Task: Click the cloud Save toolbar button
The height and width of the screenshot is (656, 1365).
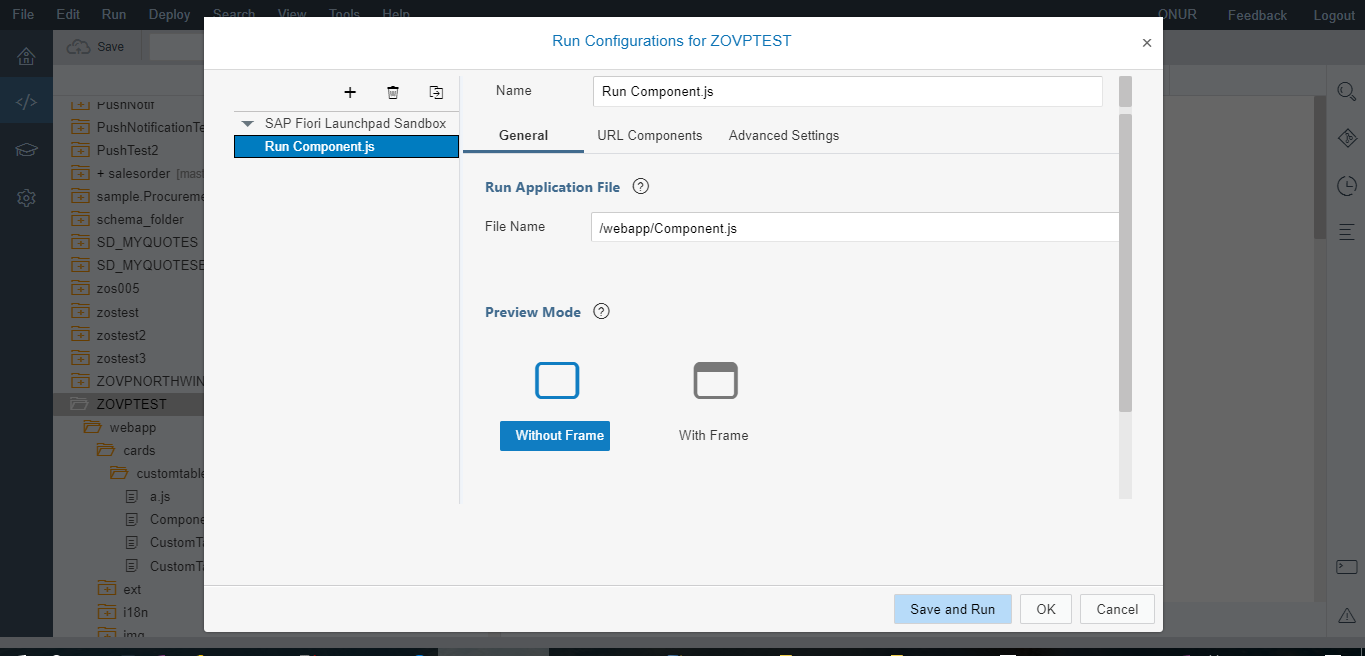Action: 96,46
